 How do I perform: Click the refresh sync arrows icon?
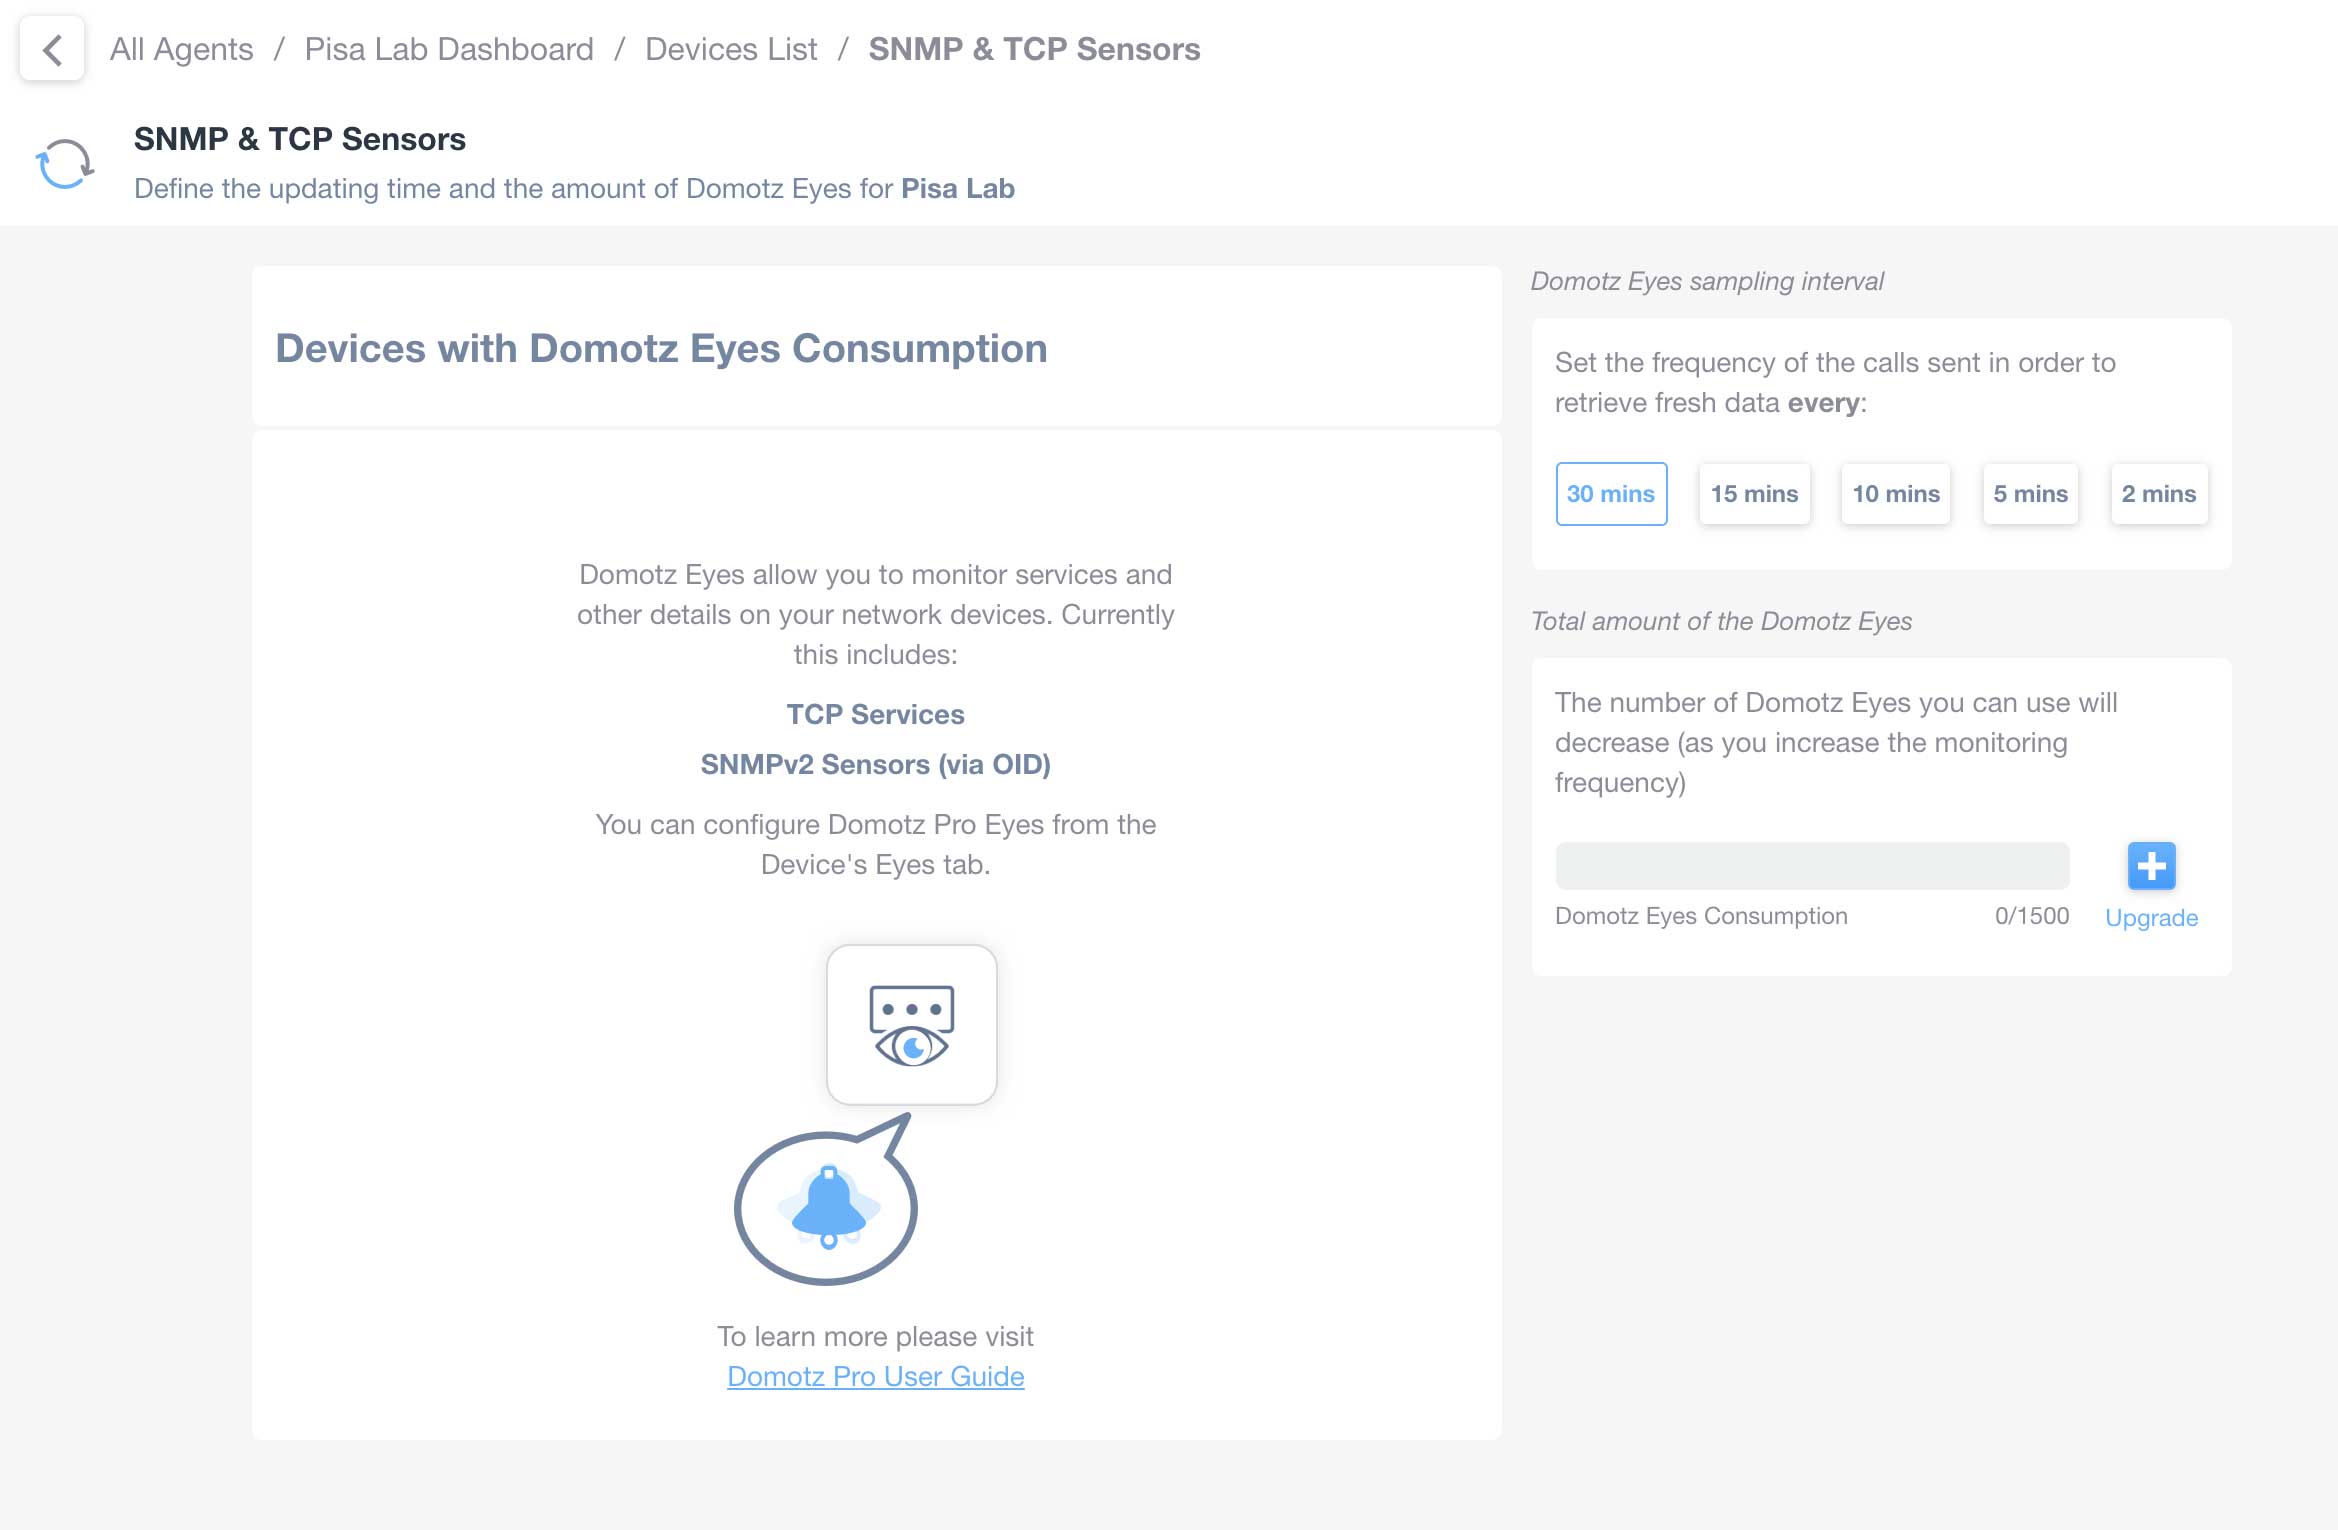click(x=65, y=163)
